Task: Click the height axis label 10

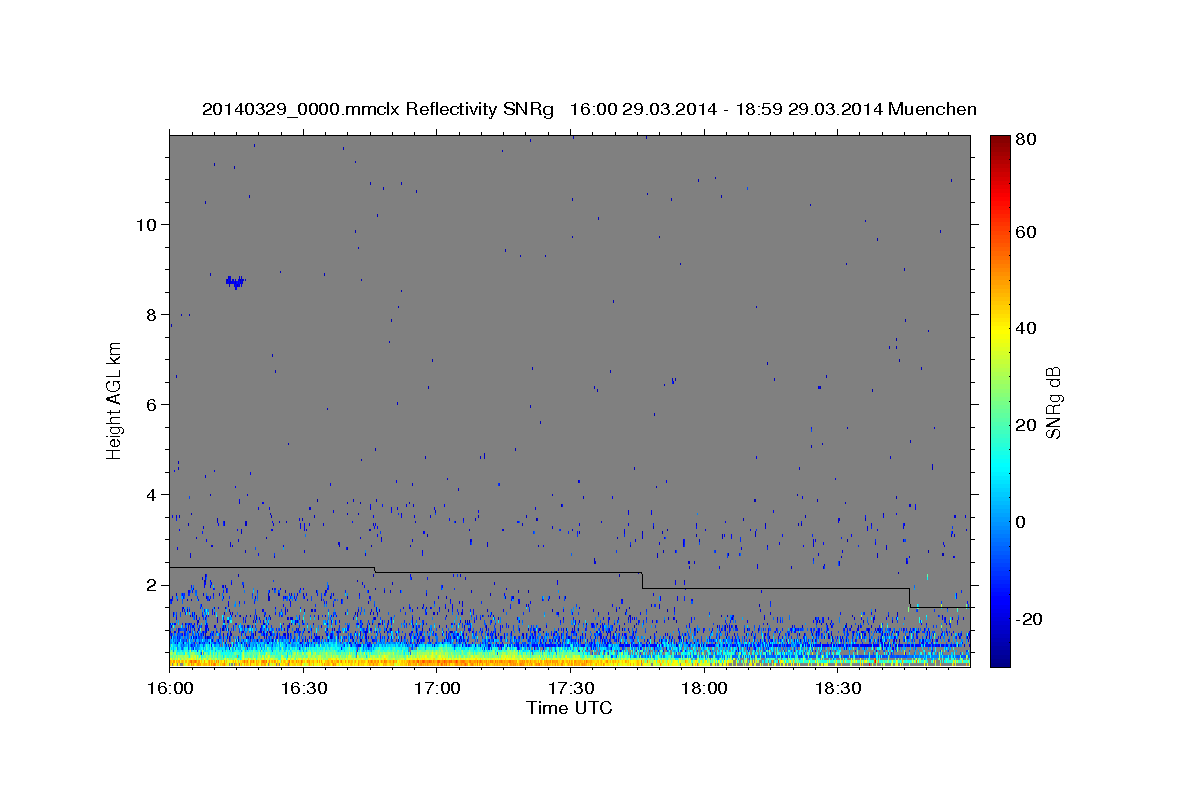Action: click(147, 225)
